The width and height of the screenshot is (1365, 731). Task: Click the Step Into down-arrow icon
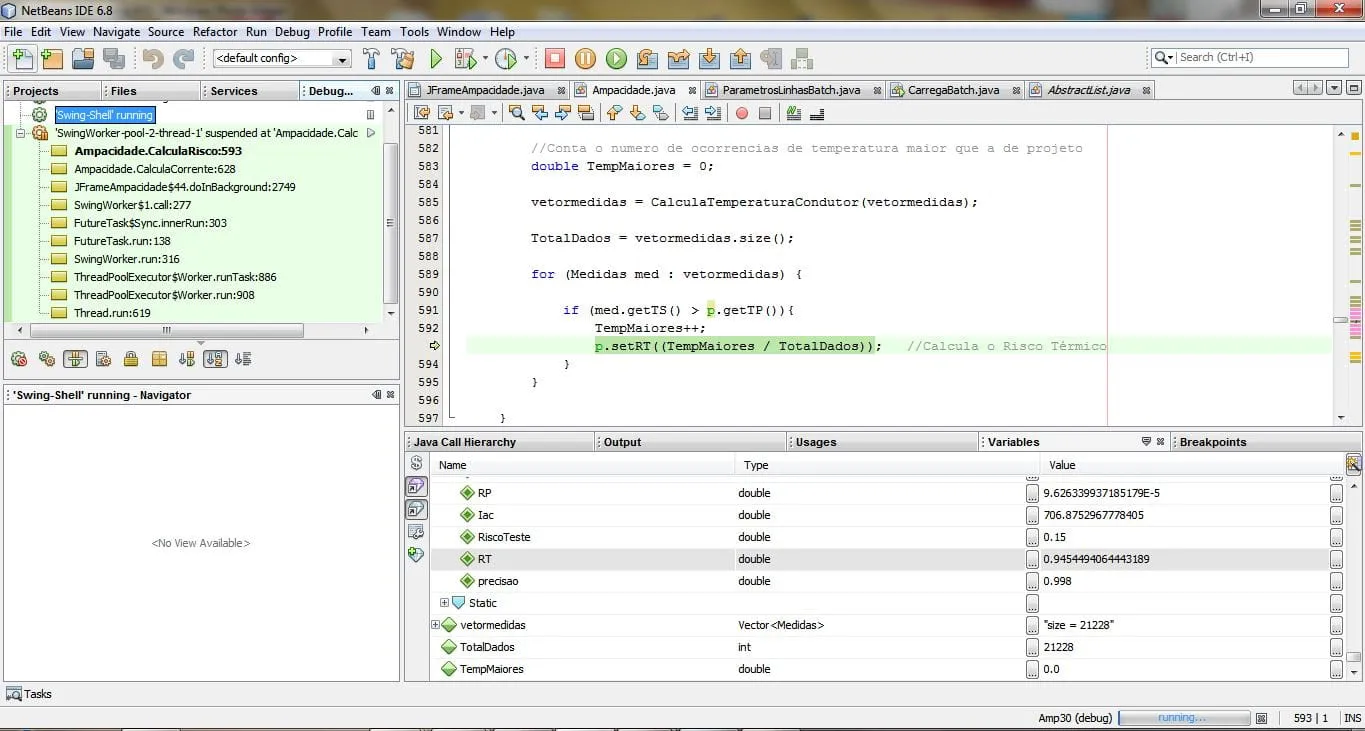click(x=709, y=59)
